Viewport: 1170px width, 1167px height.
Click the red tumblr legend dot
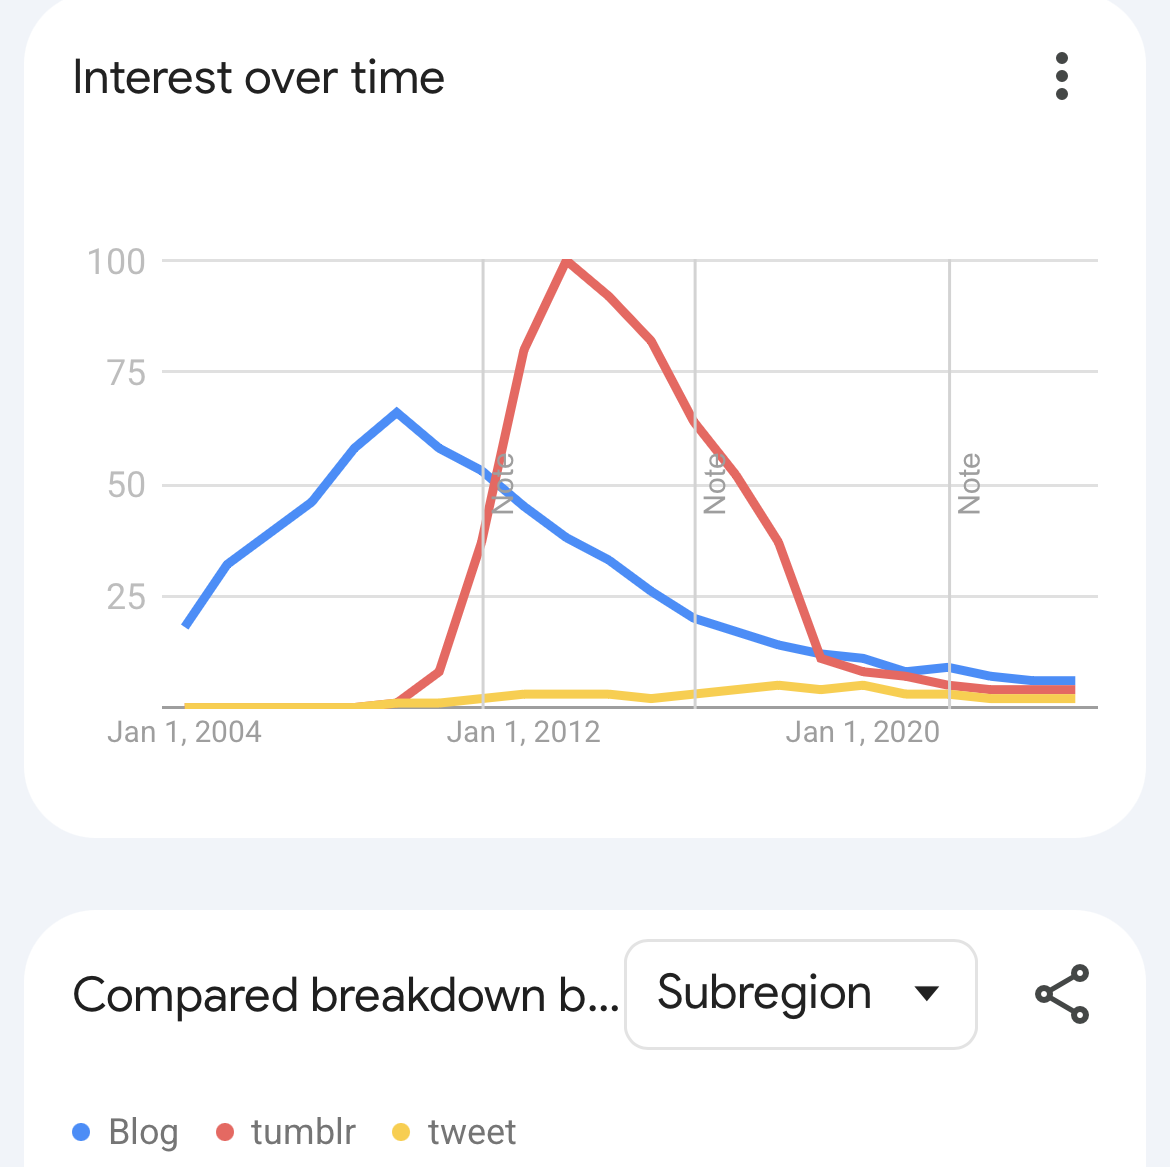point(225,1132)
